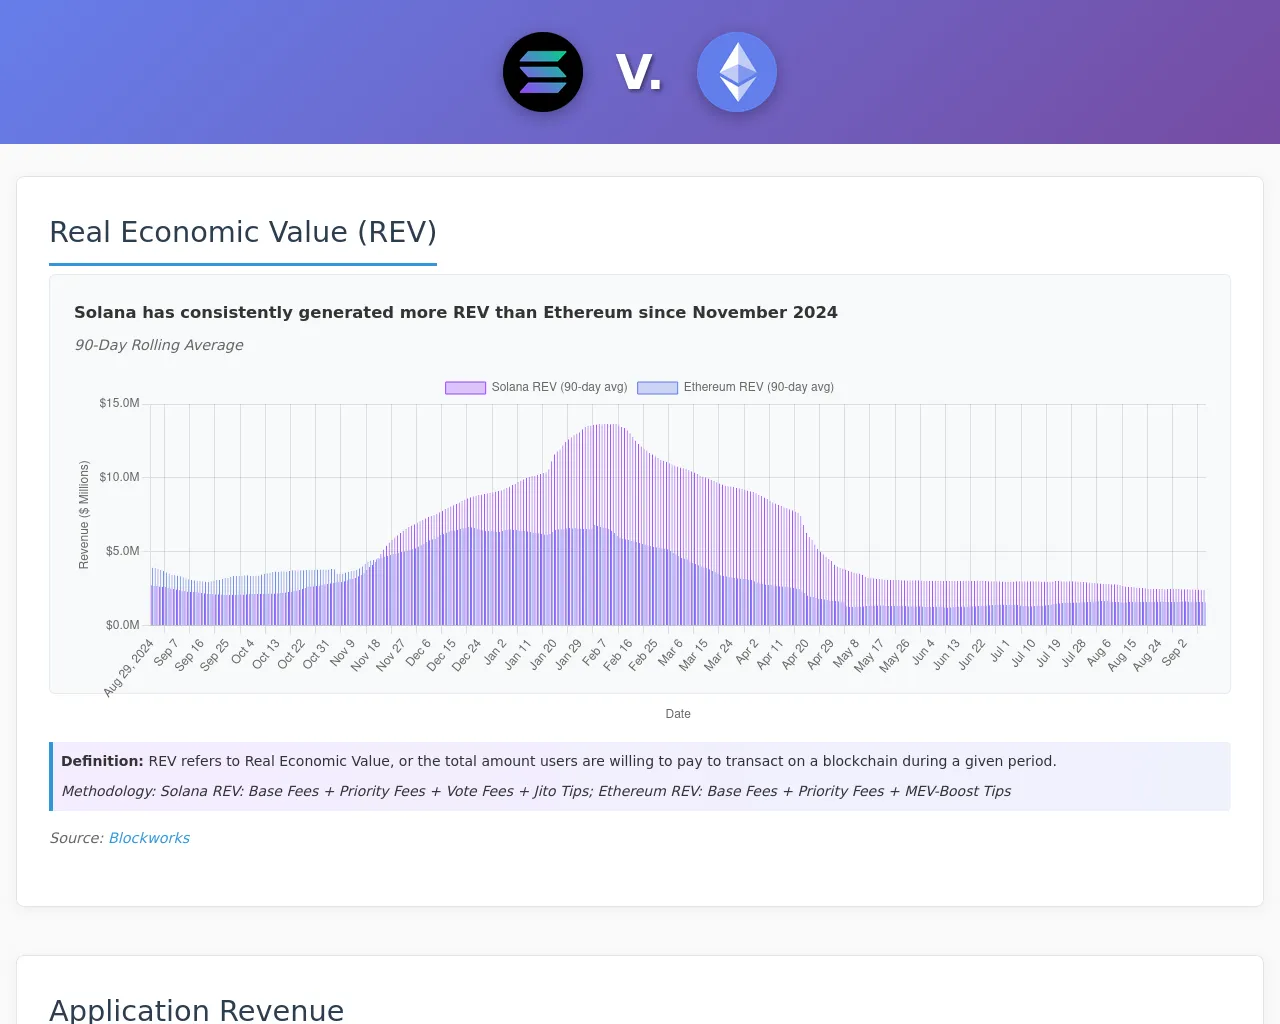1280x1024 pixels.
Task: Click the "Oct 31" x-axis label
Action: pyautogui.click(x=315, y=654)
